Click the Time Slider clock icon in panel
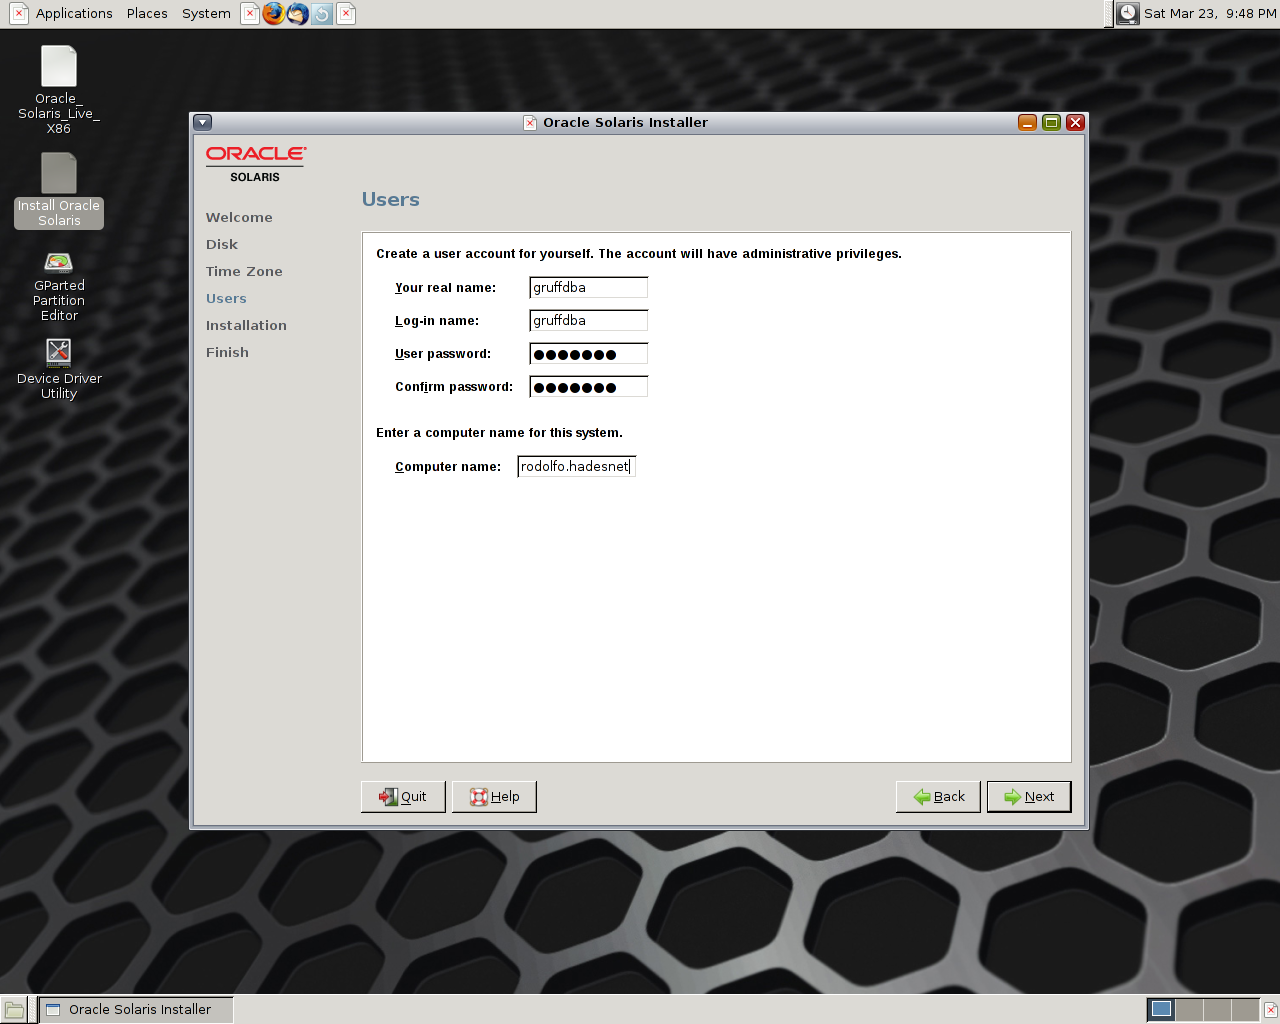The width and height of the screenshot is (1280, 1024). click(x=1128, y=13)
